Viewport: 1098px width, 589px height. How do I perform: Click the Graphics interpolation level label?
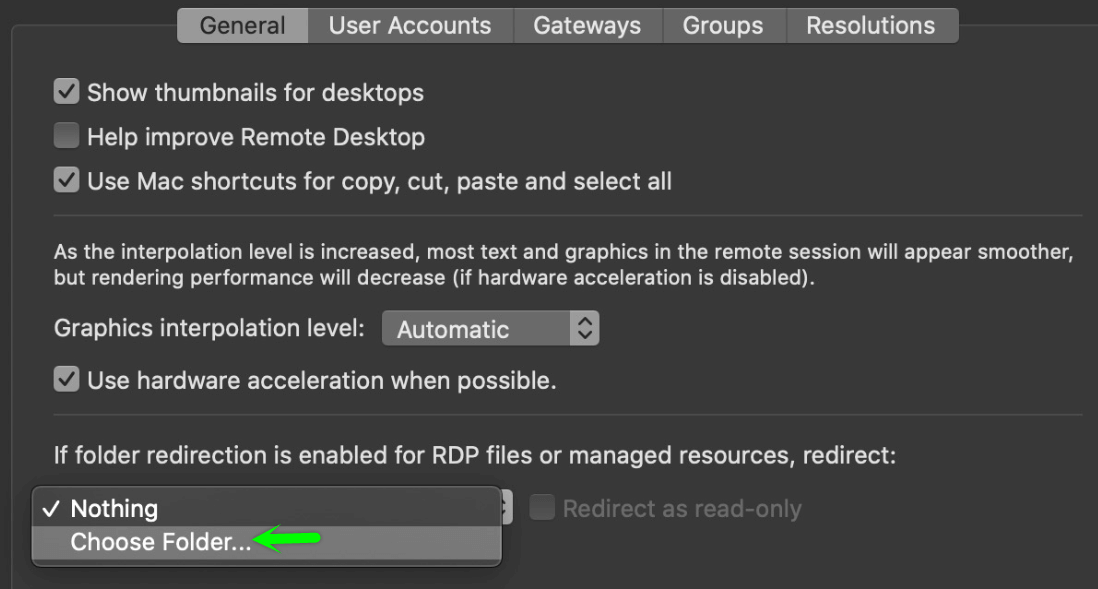tap(209, 328)
